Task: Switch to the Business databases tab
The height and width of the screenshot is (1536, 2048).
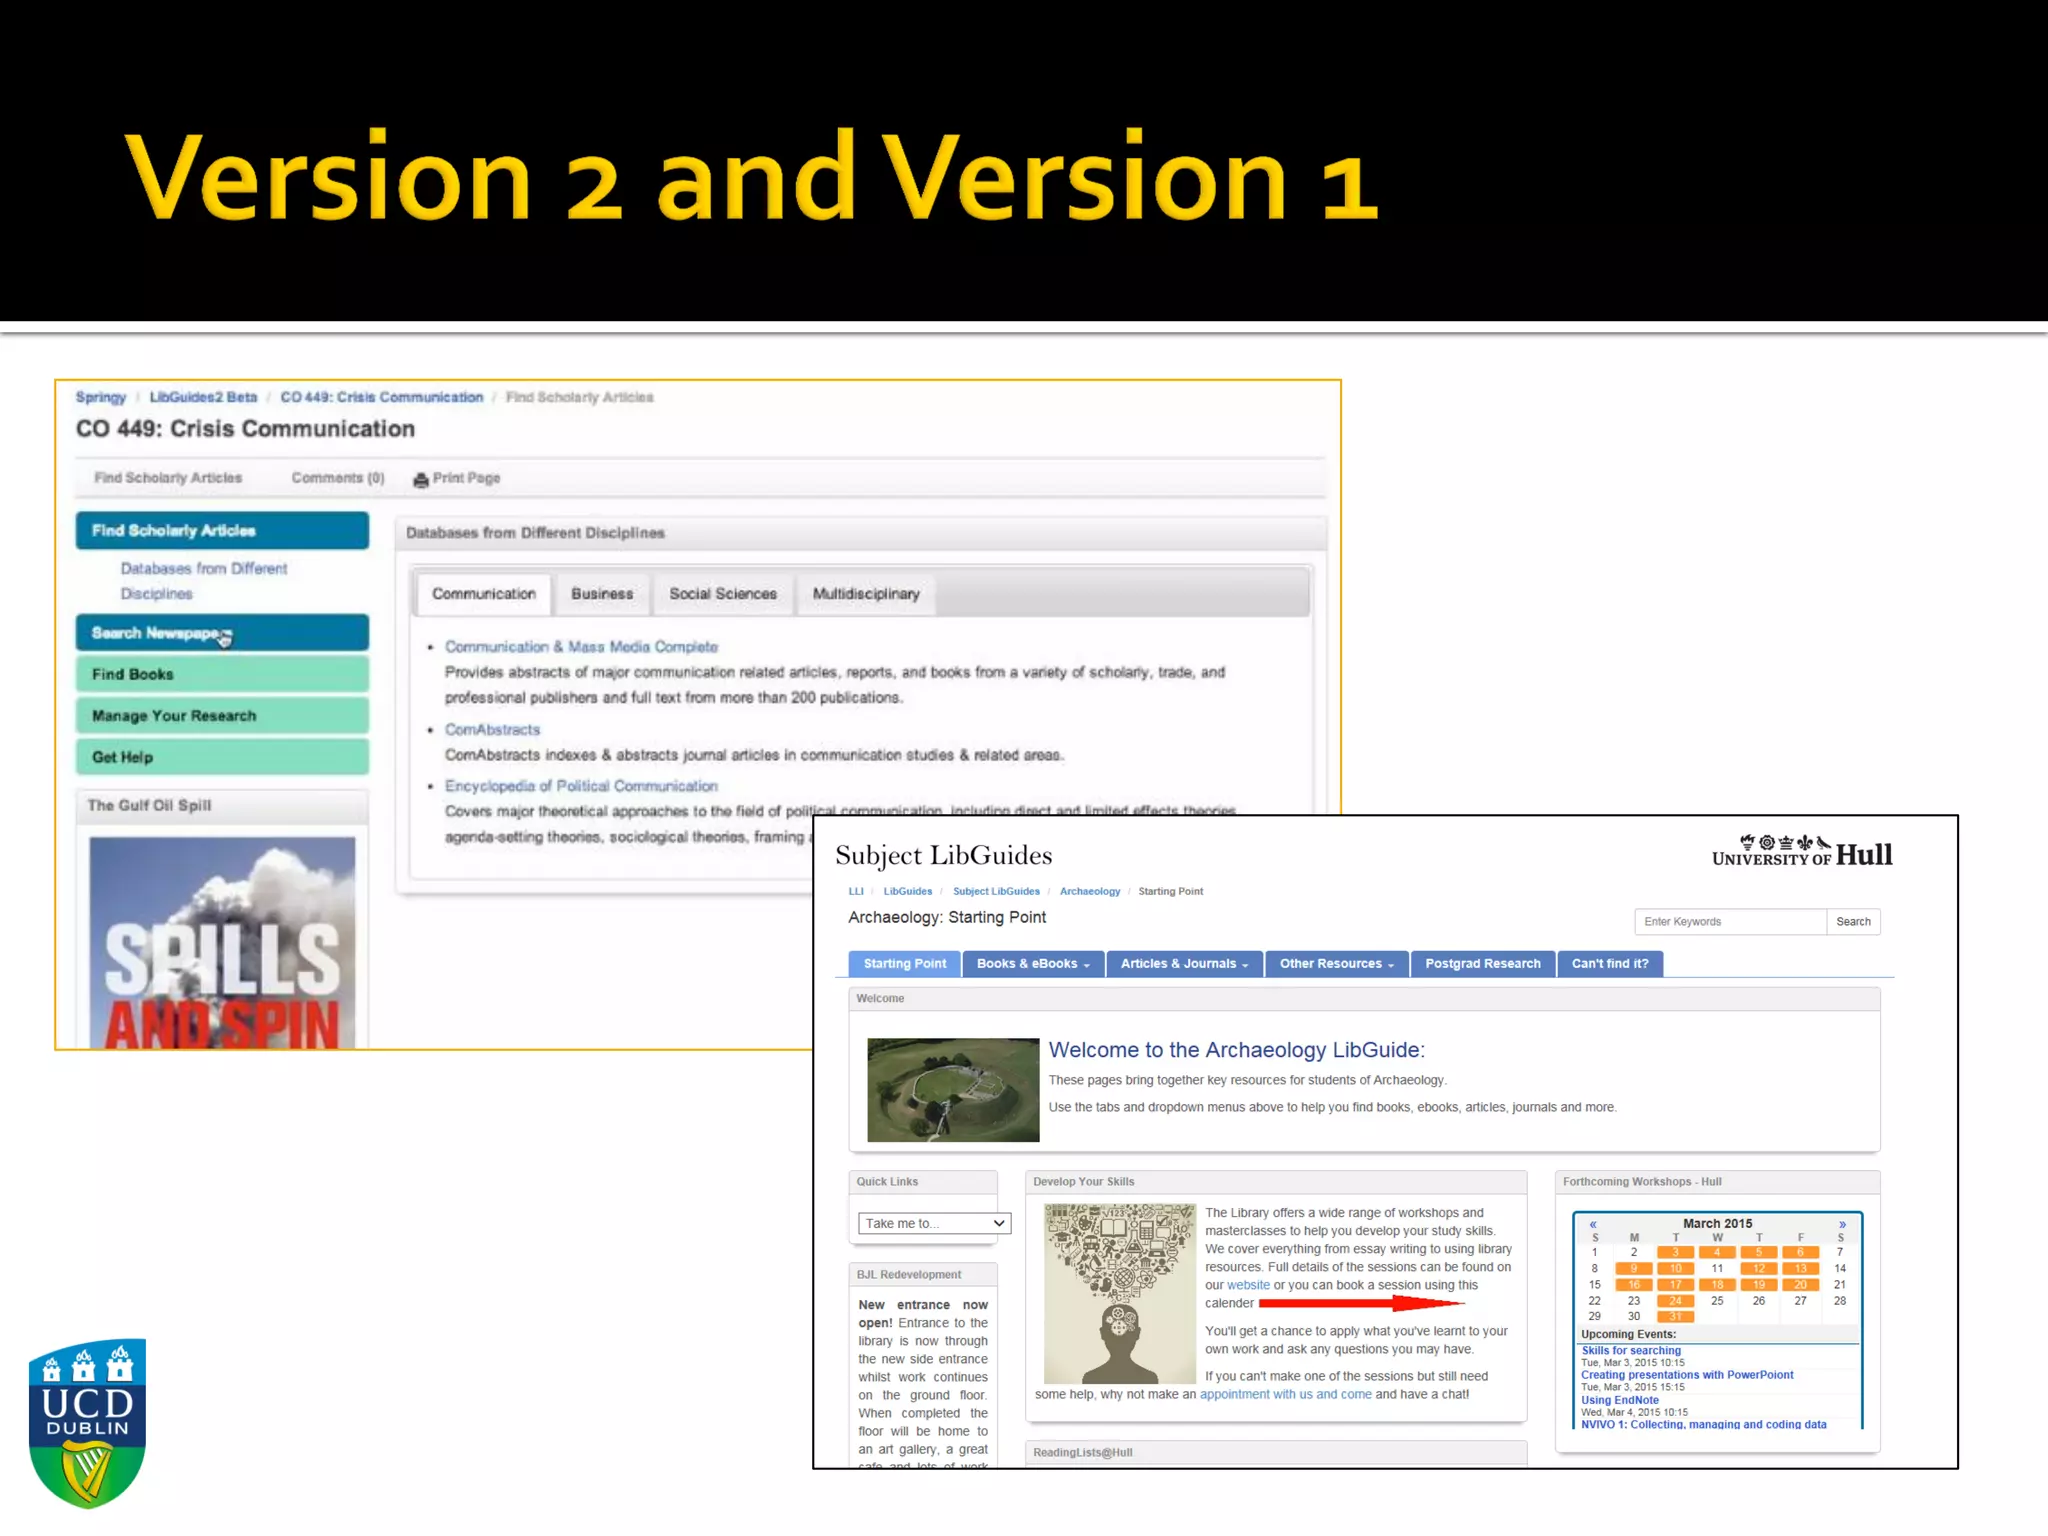Action: pos(602,594)
